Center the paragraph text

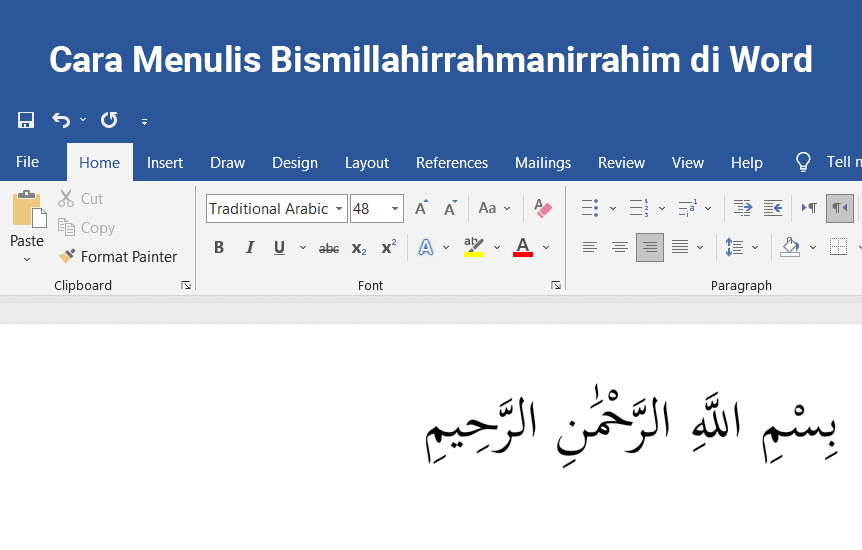(x=620, y=248)
